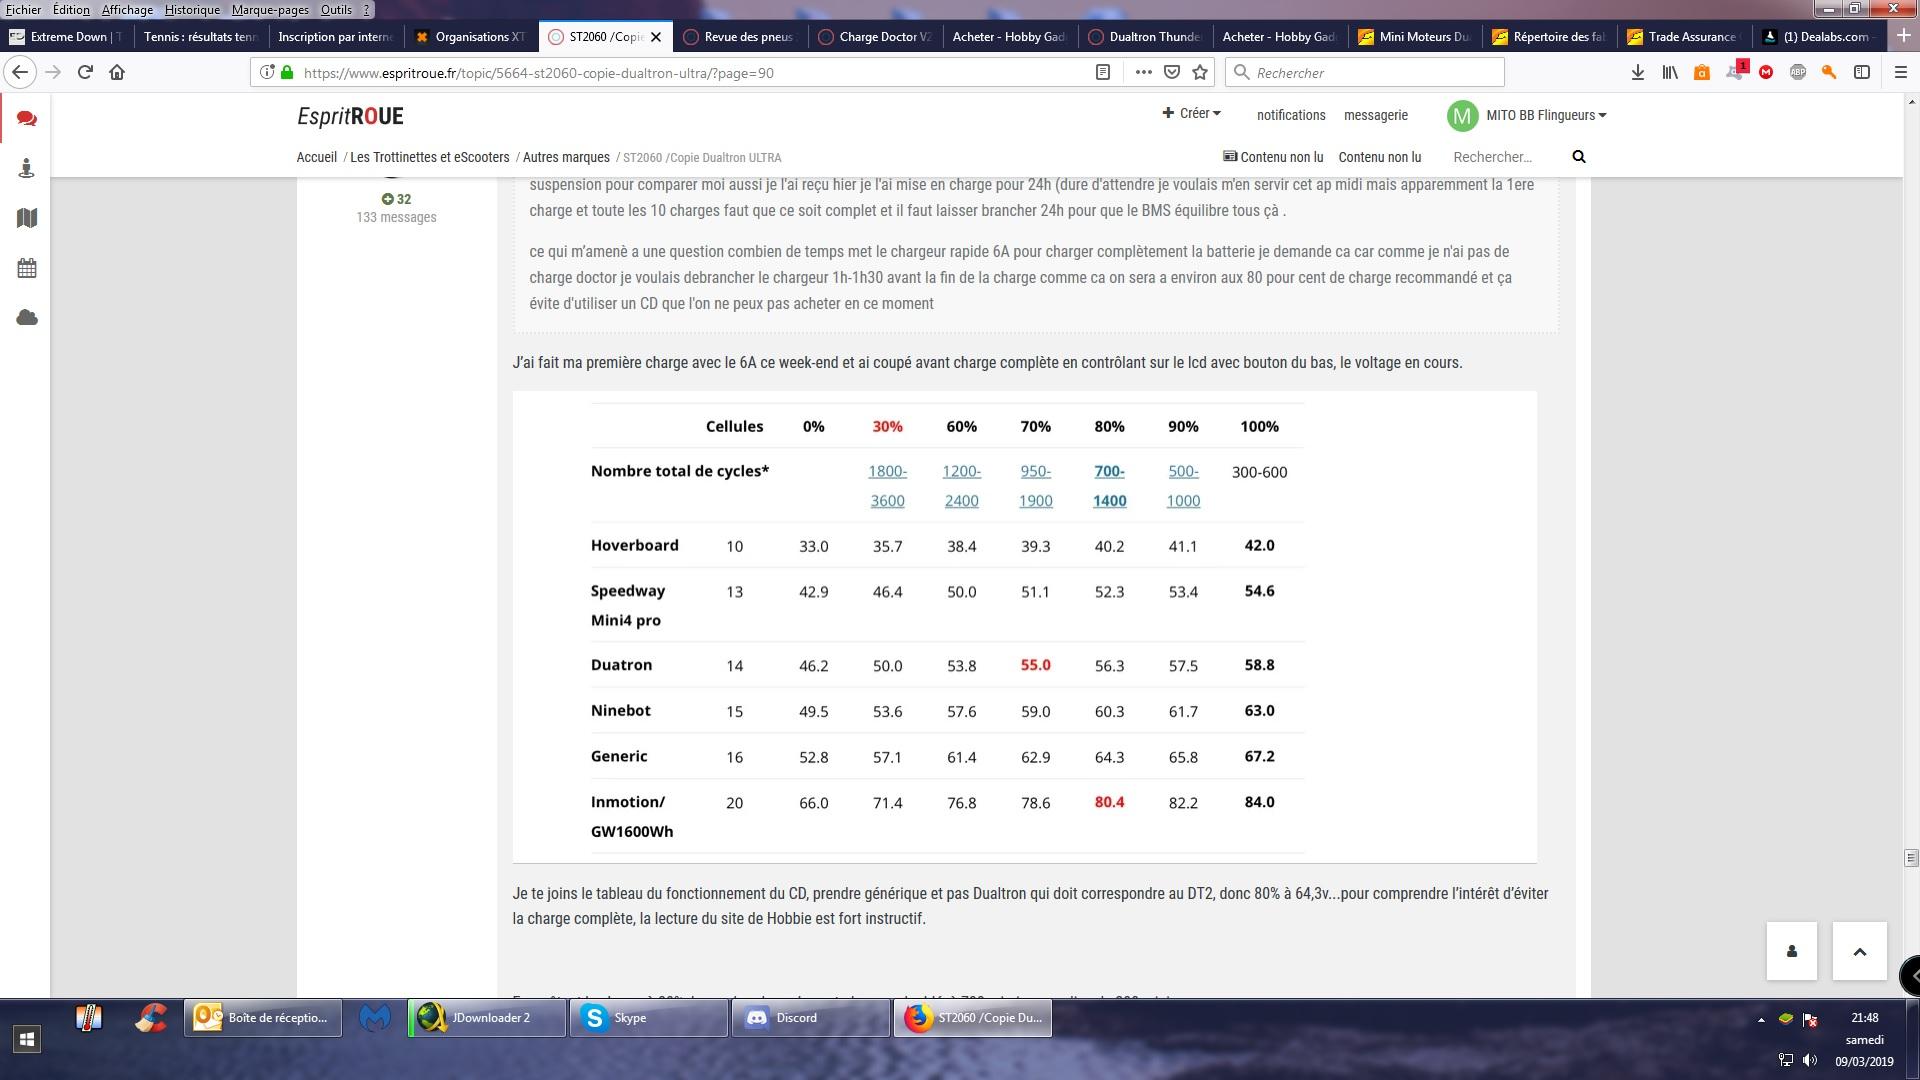This screenshot has height=1080, width=1920.
Task: Open messagerie link
Action: click(1376, 115)
